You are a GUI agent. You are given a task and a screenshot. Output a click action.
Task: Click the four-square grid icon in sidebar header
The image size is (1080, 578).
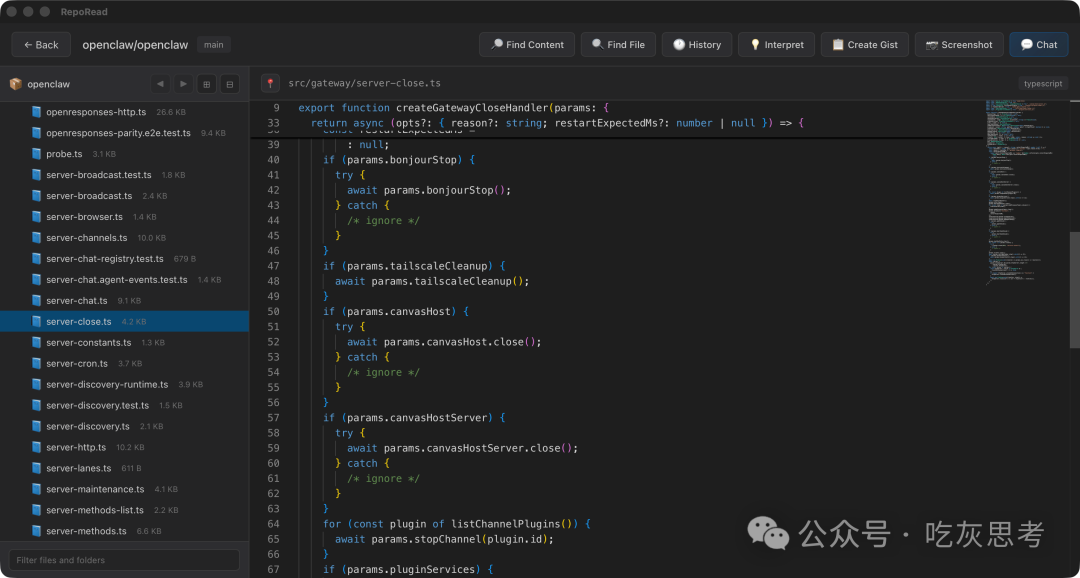coord(207,84)
